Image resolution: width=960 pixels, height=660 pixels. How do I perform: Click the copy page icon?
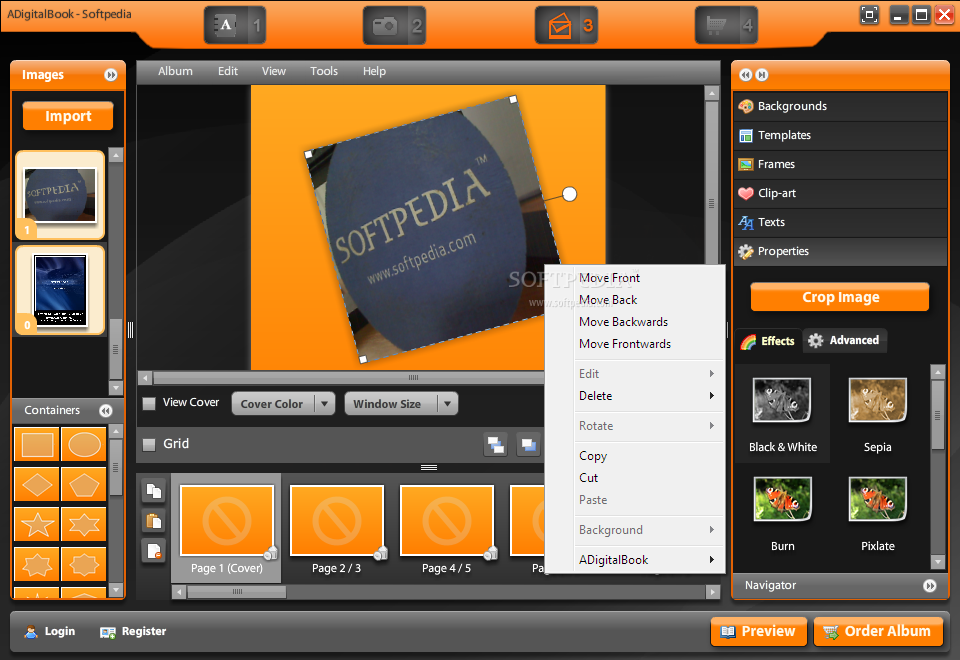(x=154, y=490)
